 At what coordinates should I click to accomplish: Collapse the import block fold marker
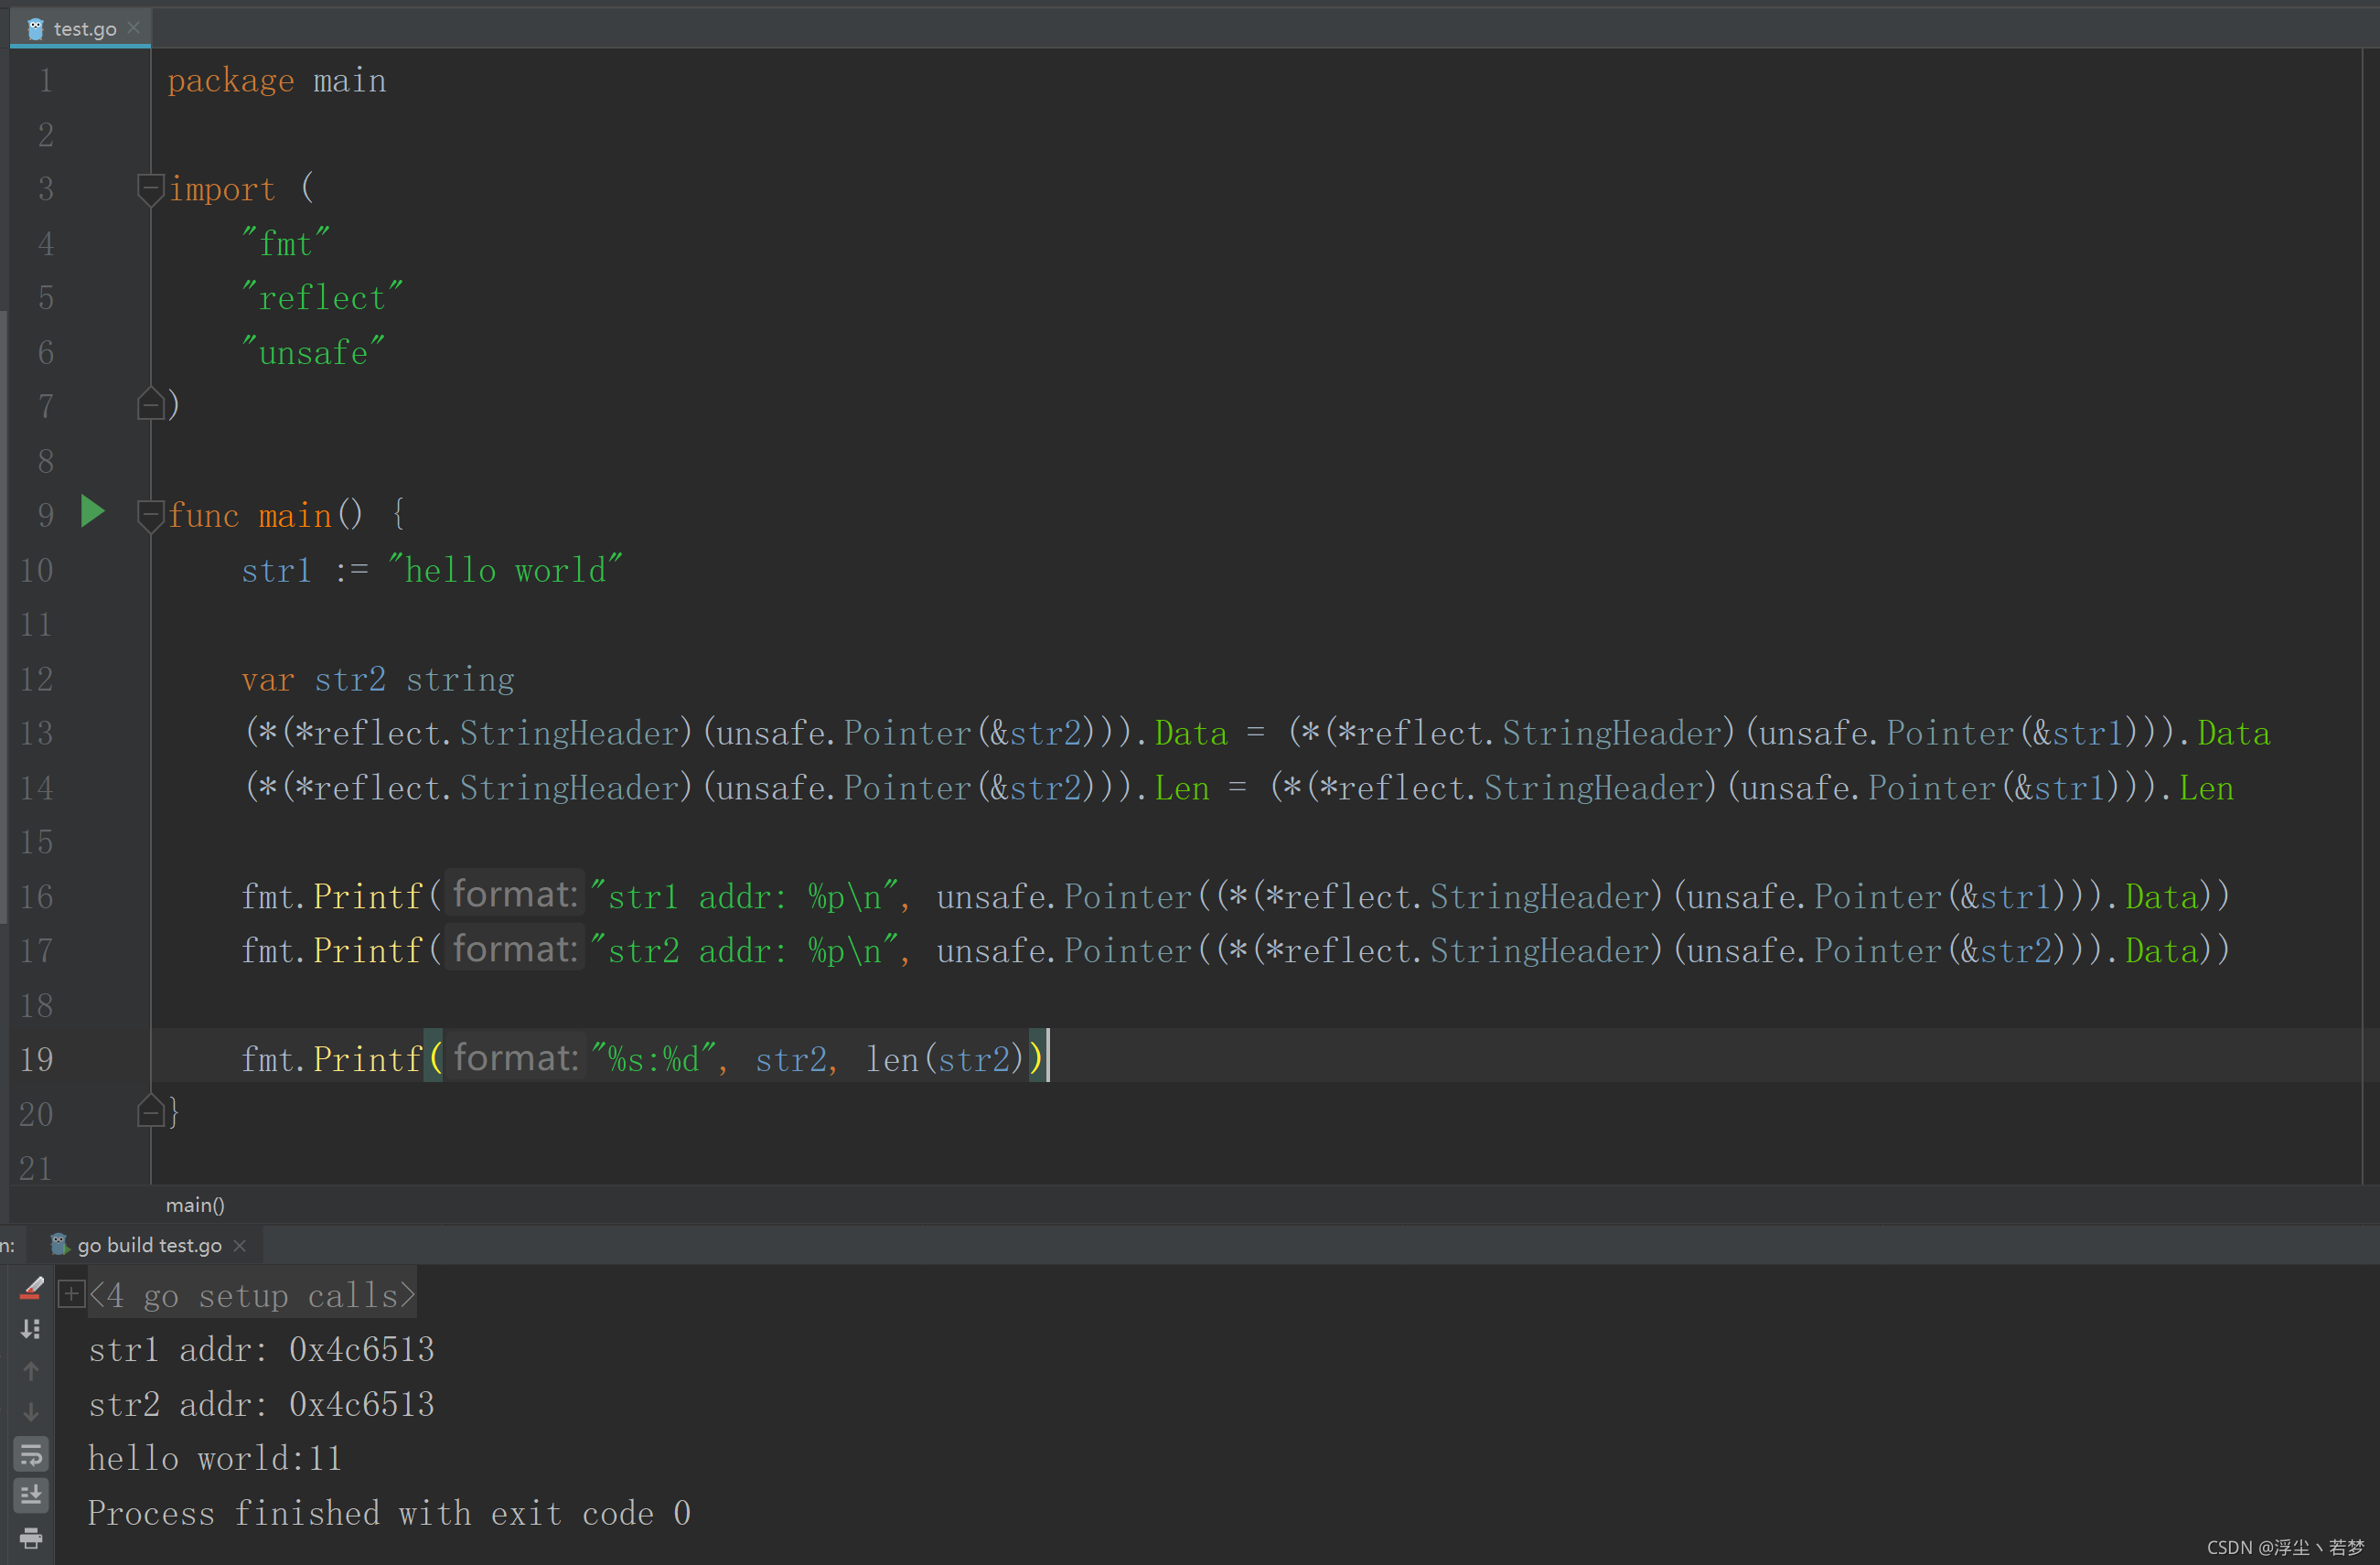tap(150, 188)
